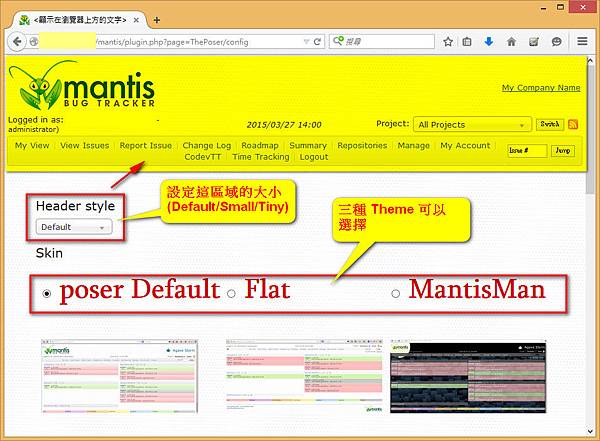
Task: Open Time Tracking menu item
Action: click(x=261, y=157)
